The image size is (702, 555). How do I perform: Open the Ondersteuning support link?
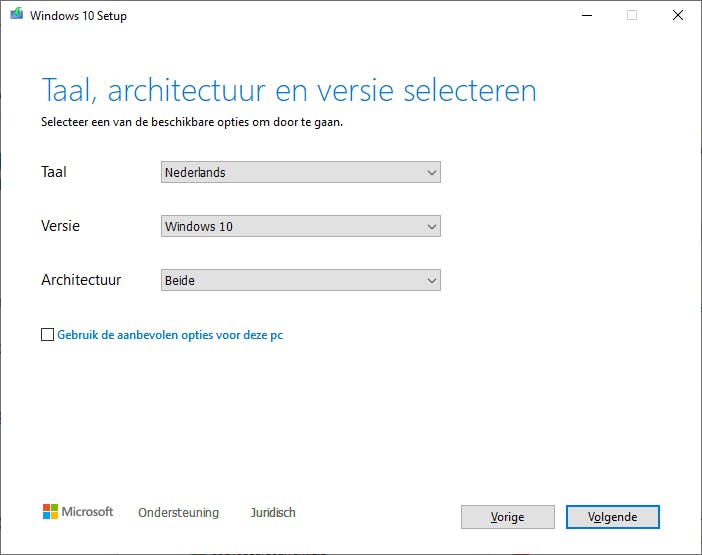[178, 513]
